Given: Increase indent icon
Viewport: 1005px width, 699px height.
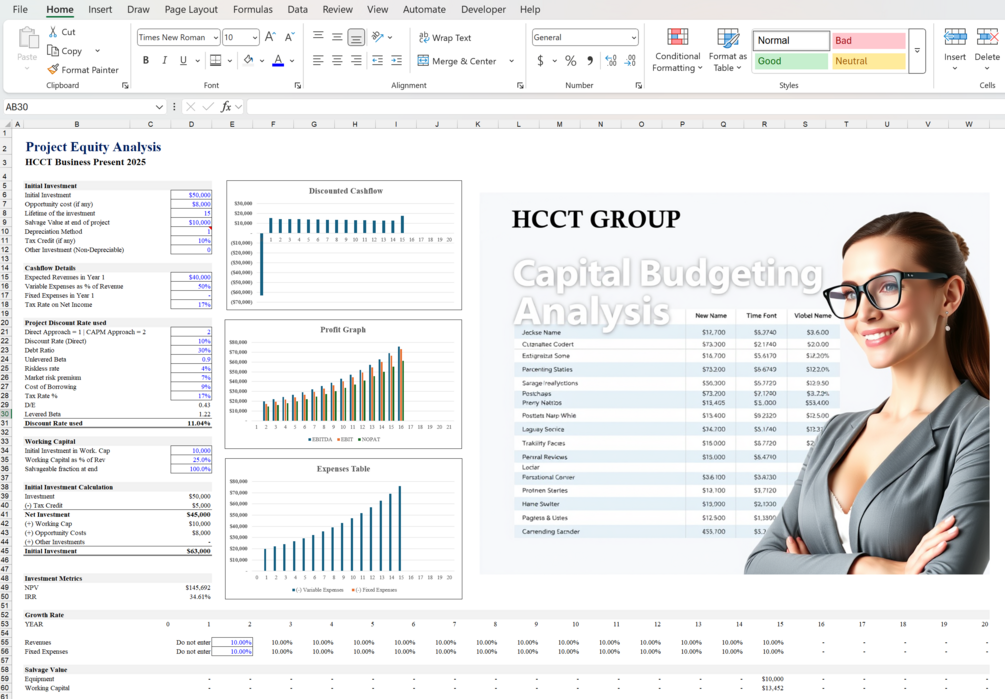Looking at the screenshot, I should [397, 60].
